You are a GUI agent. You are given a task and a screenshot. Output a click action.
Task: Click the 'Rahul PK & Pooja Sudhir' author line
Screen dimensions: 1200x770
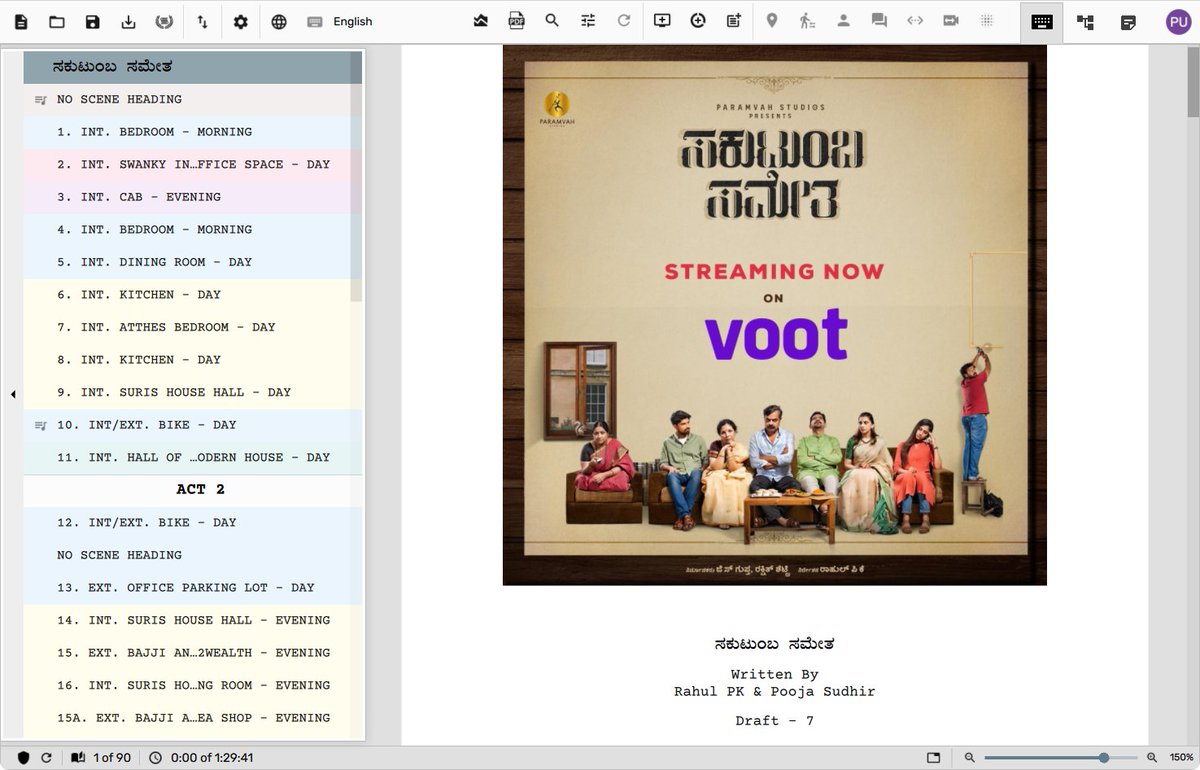pos(775,691)
